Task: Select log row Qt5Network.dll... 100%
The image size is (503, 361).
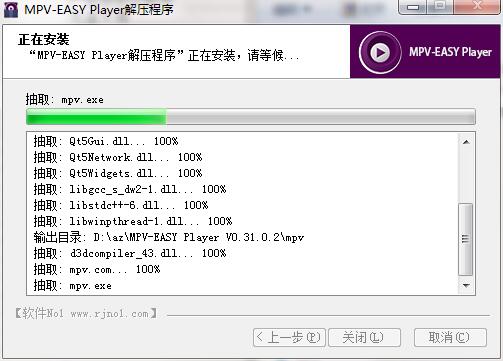Action: pyautogui.click(x=118, y=157)
